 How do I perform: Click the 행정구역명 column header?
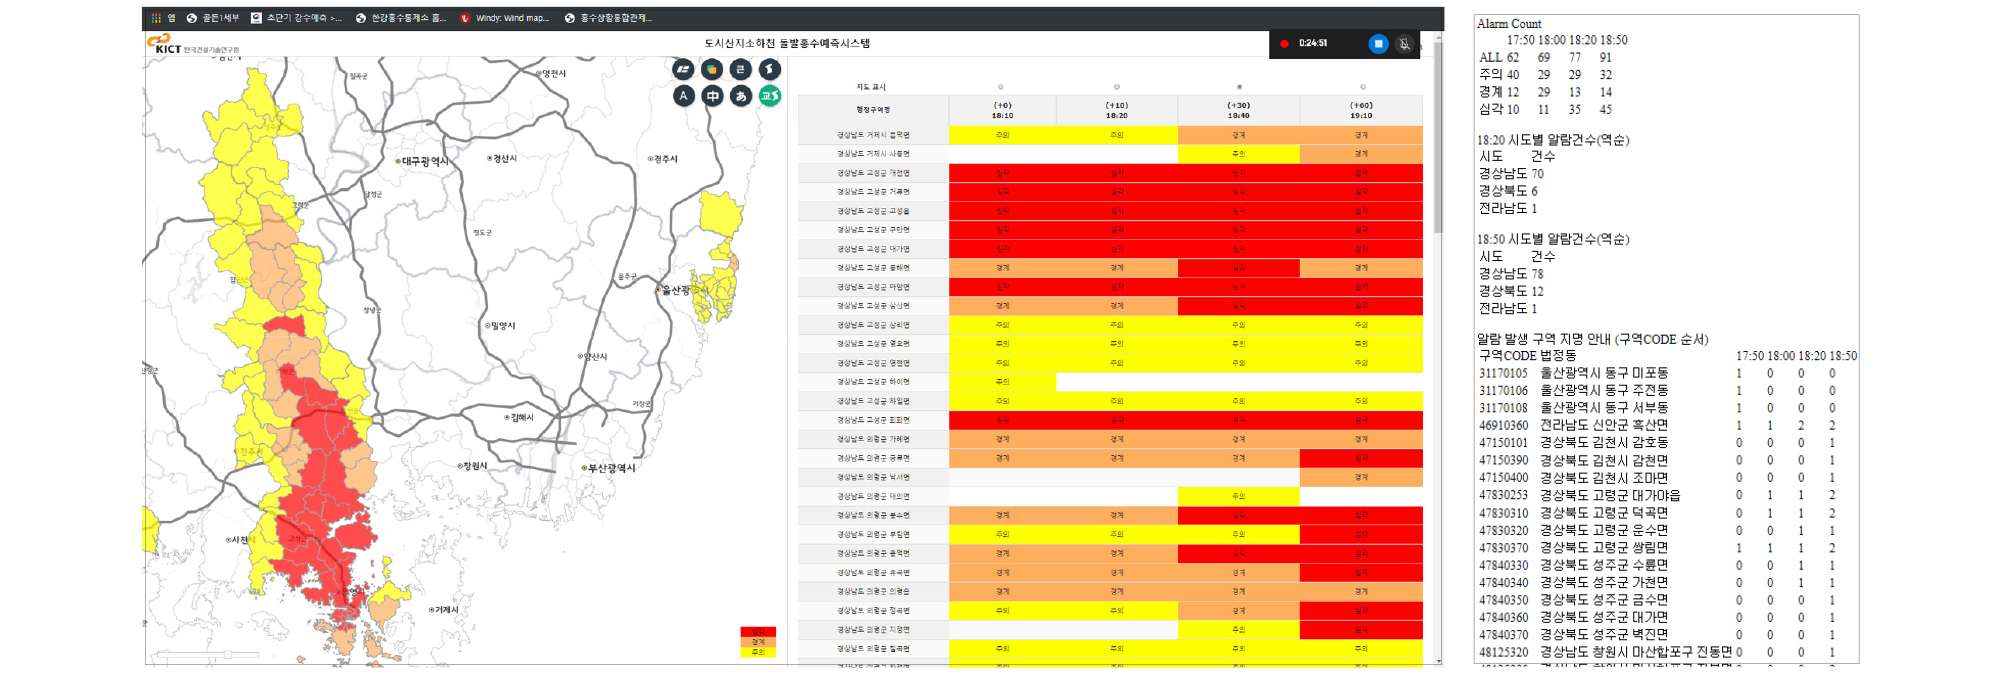pos(872,110)
